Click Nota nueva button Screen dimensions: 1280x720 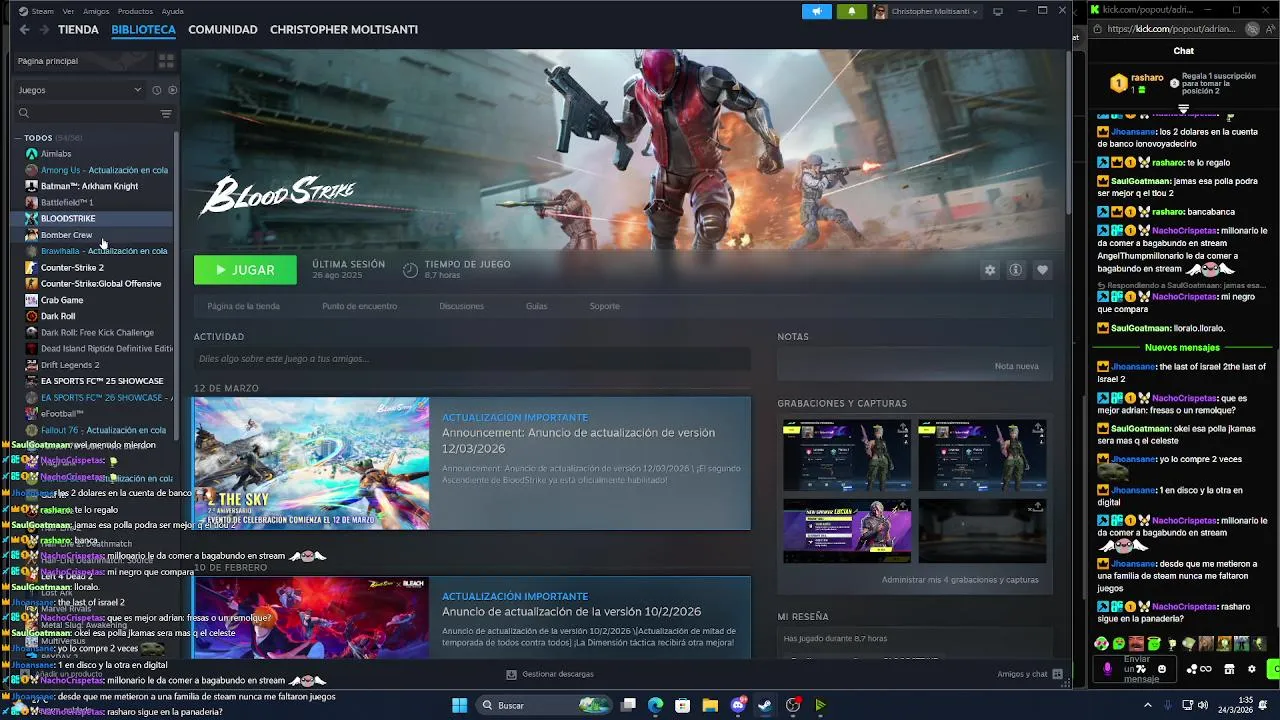click(x=1016, y=366)
